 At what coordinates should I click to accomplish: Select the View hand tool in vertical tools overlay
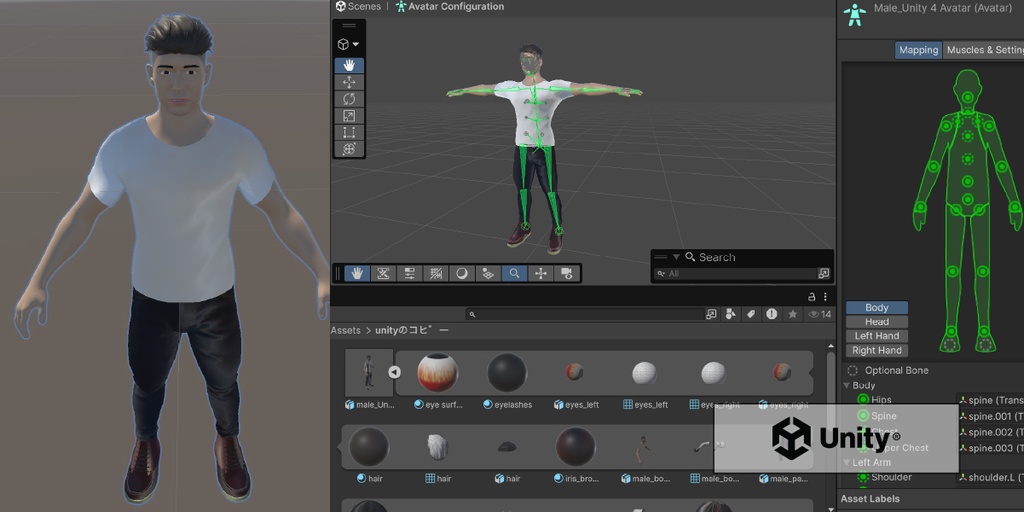(x=349, y=65)
